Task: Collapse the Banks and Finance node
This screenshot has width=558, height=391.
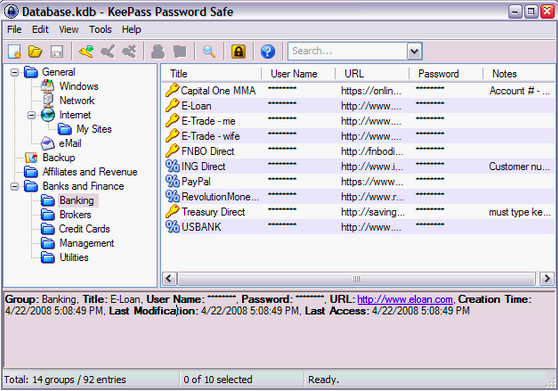Action: [14, 186]
